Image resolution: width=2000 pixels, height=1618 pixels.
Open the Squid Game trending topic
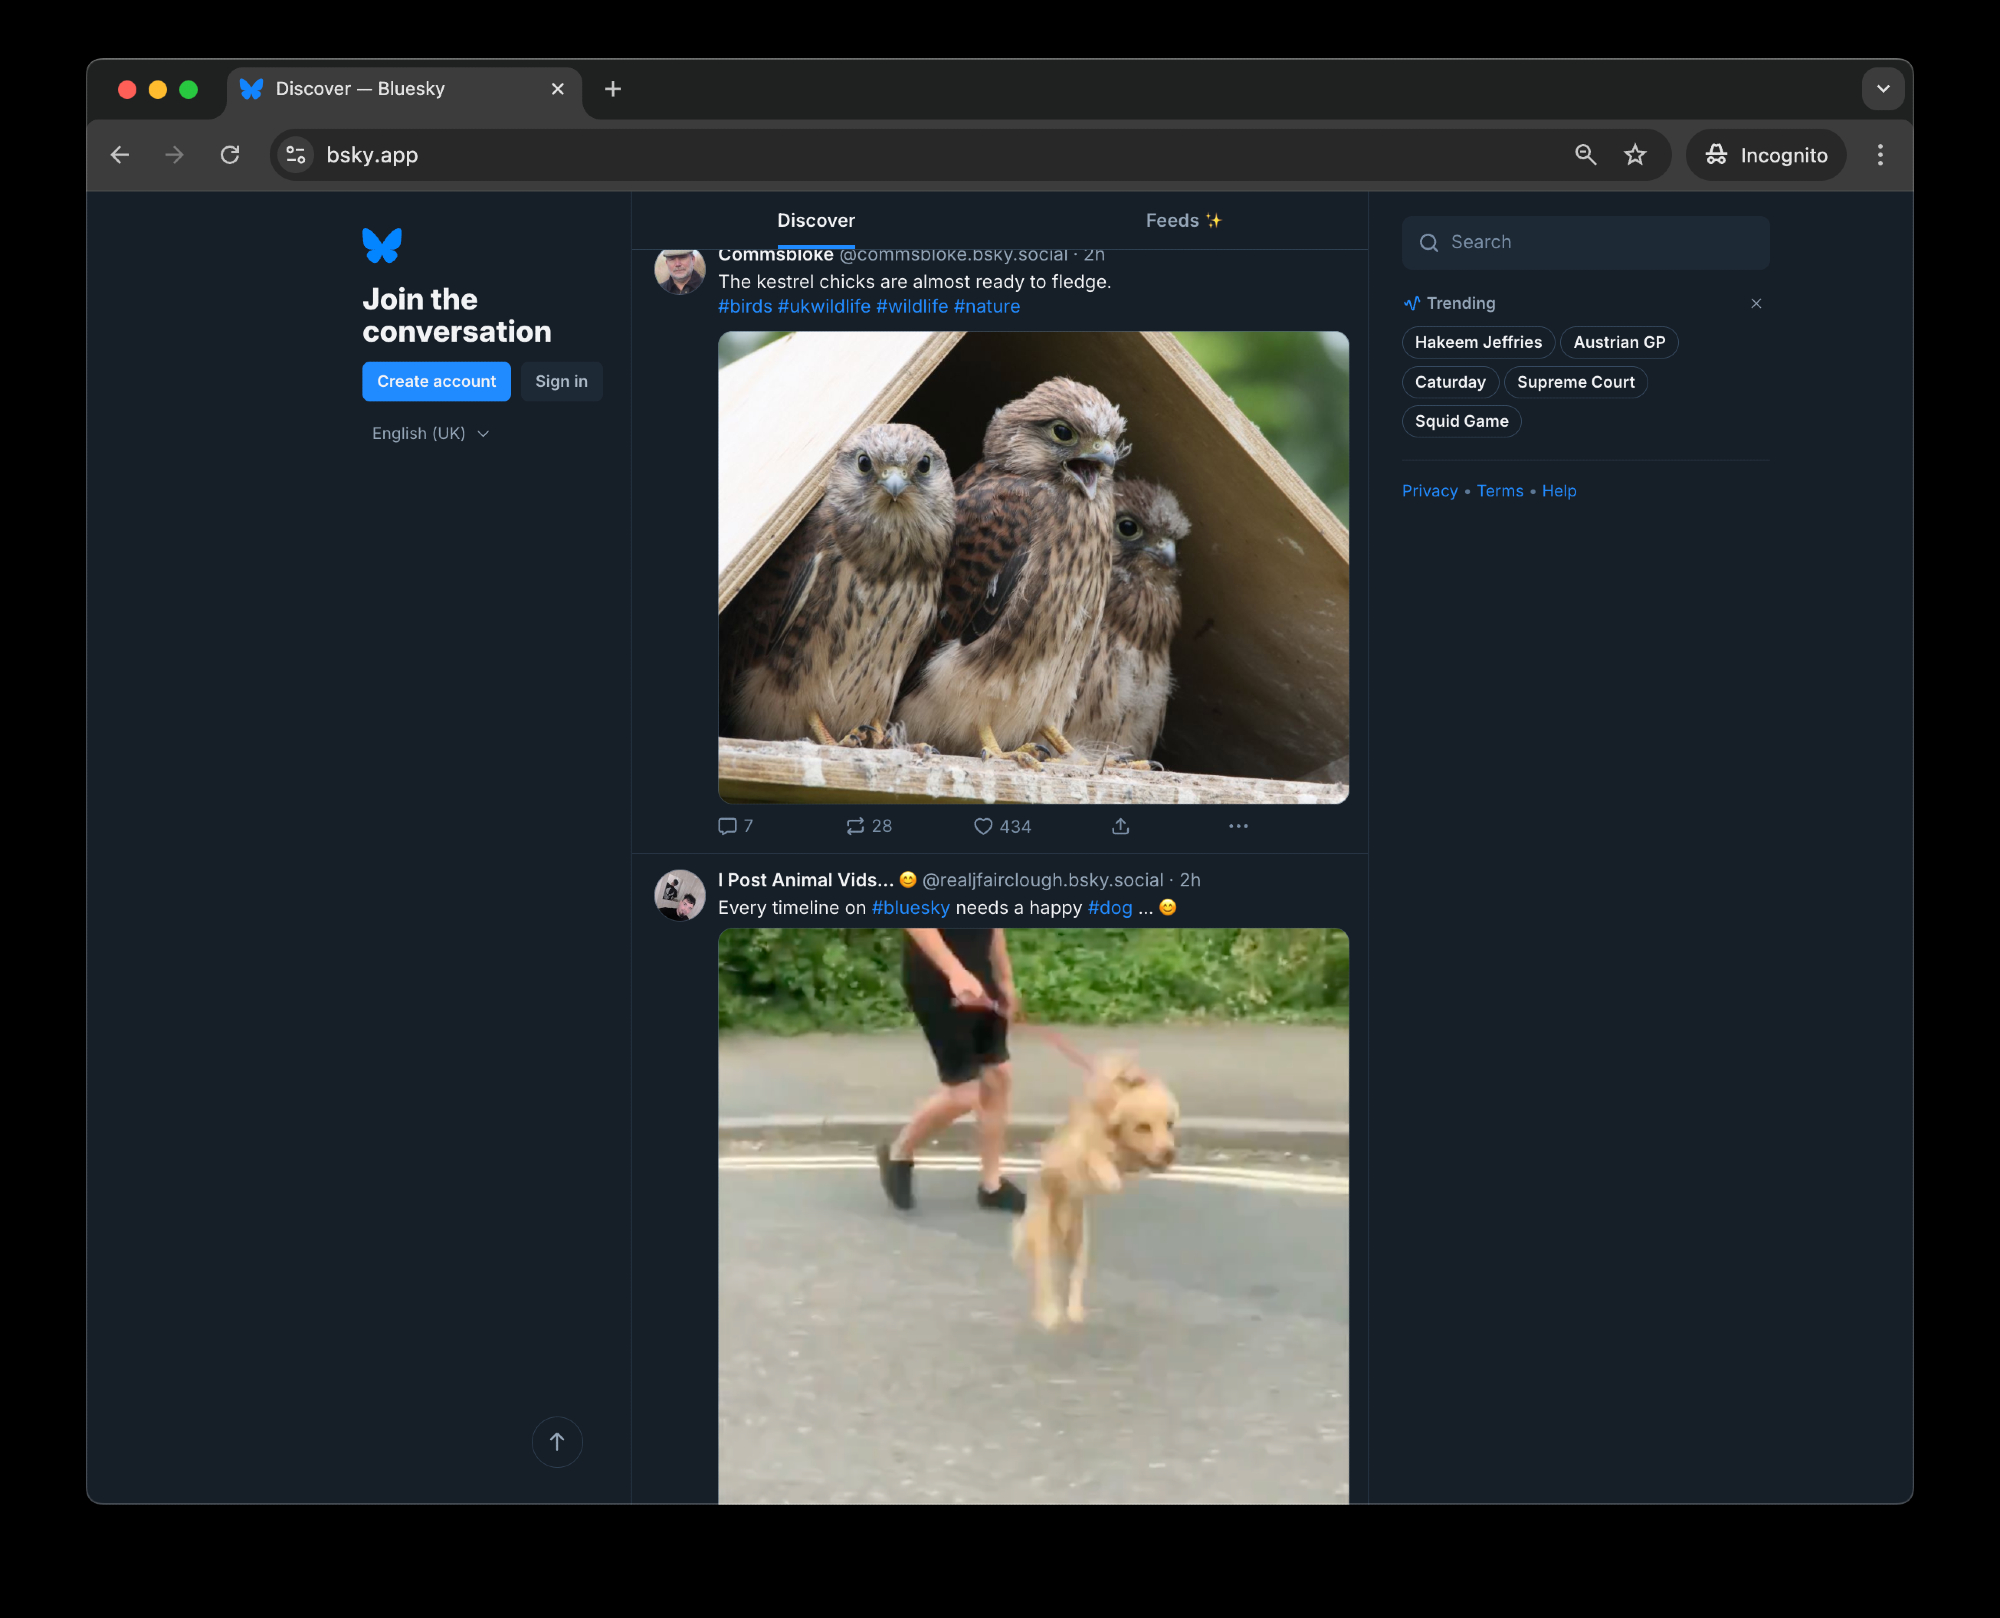(1461, 421)
